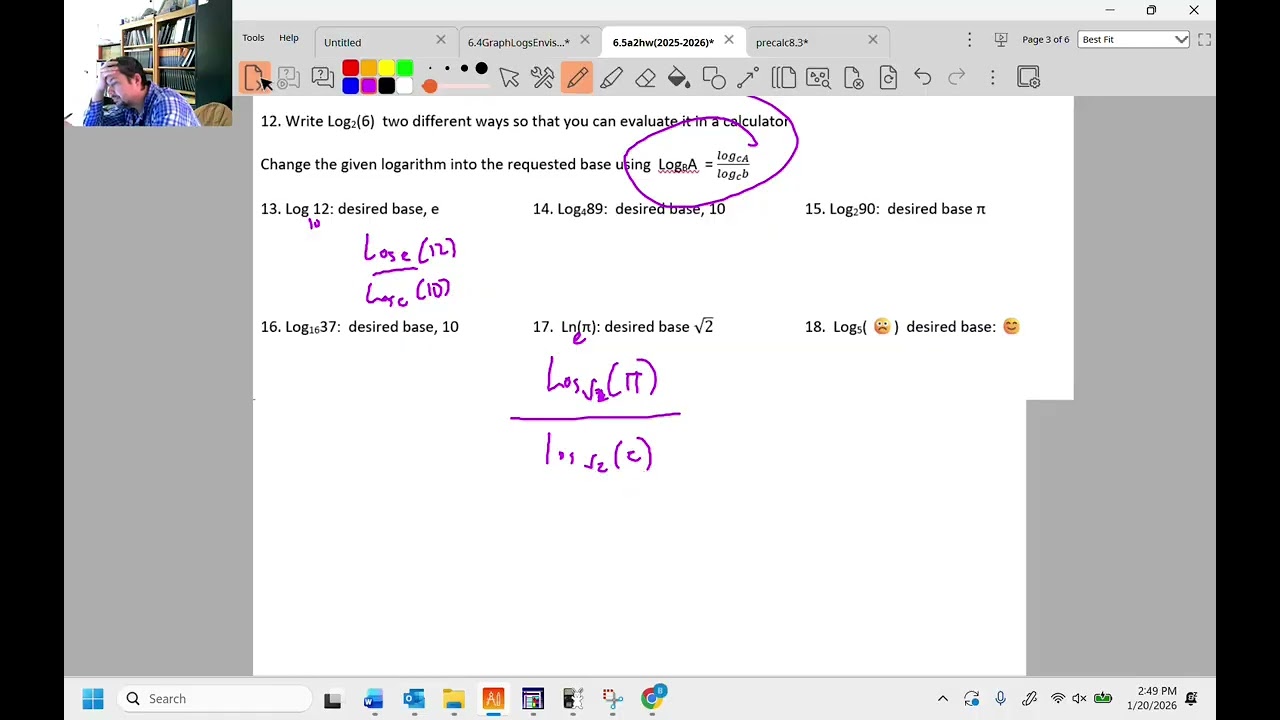Click the image gallery toolbar icon
The height and width of the screenshot is (720, 1280).
coord(818,77)
